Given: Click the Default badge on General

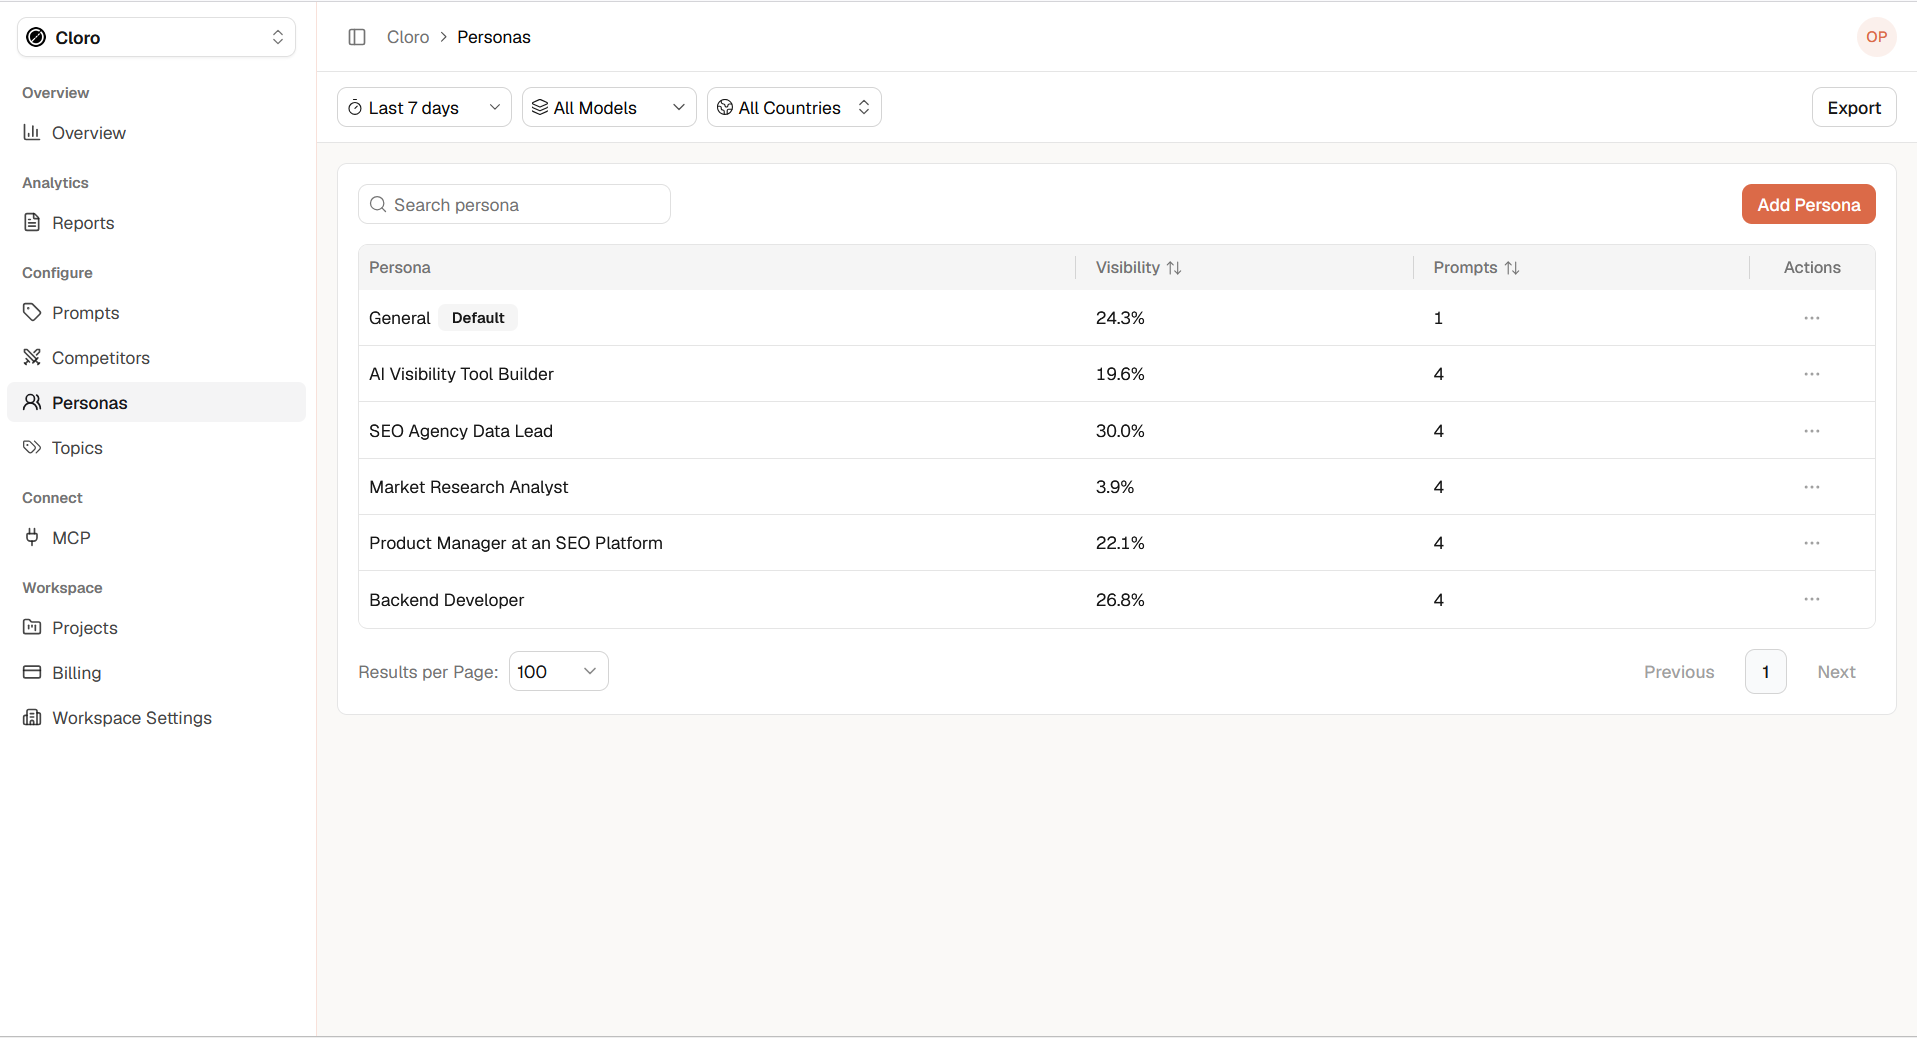Looking at the screenshot, I should [478, 318].
